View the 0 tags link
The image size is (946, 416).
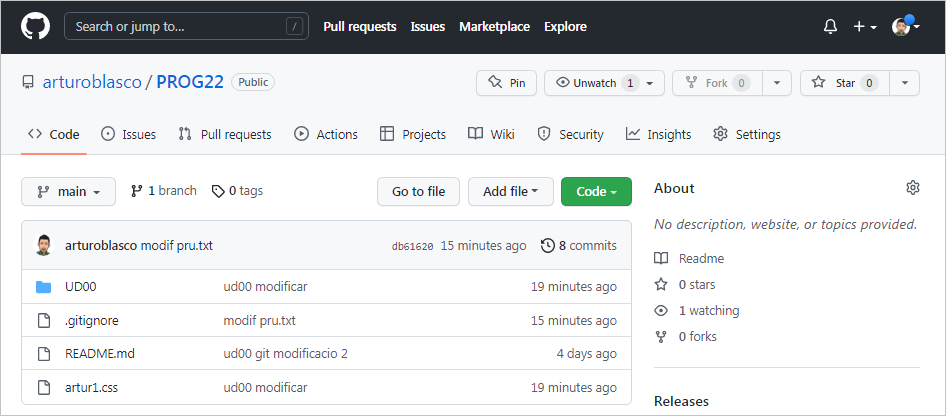[x=237, y=191]
